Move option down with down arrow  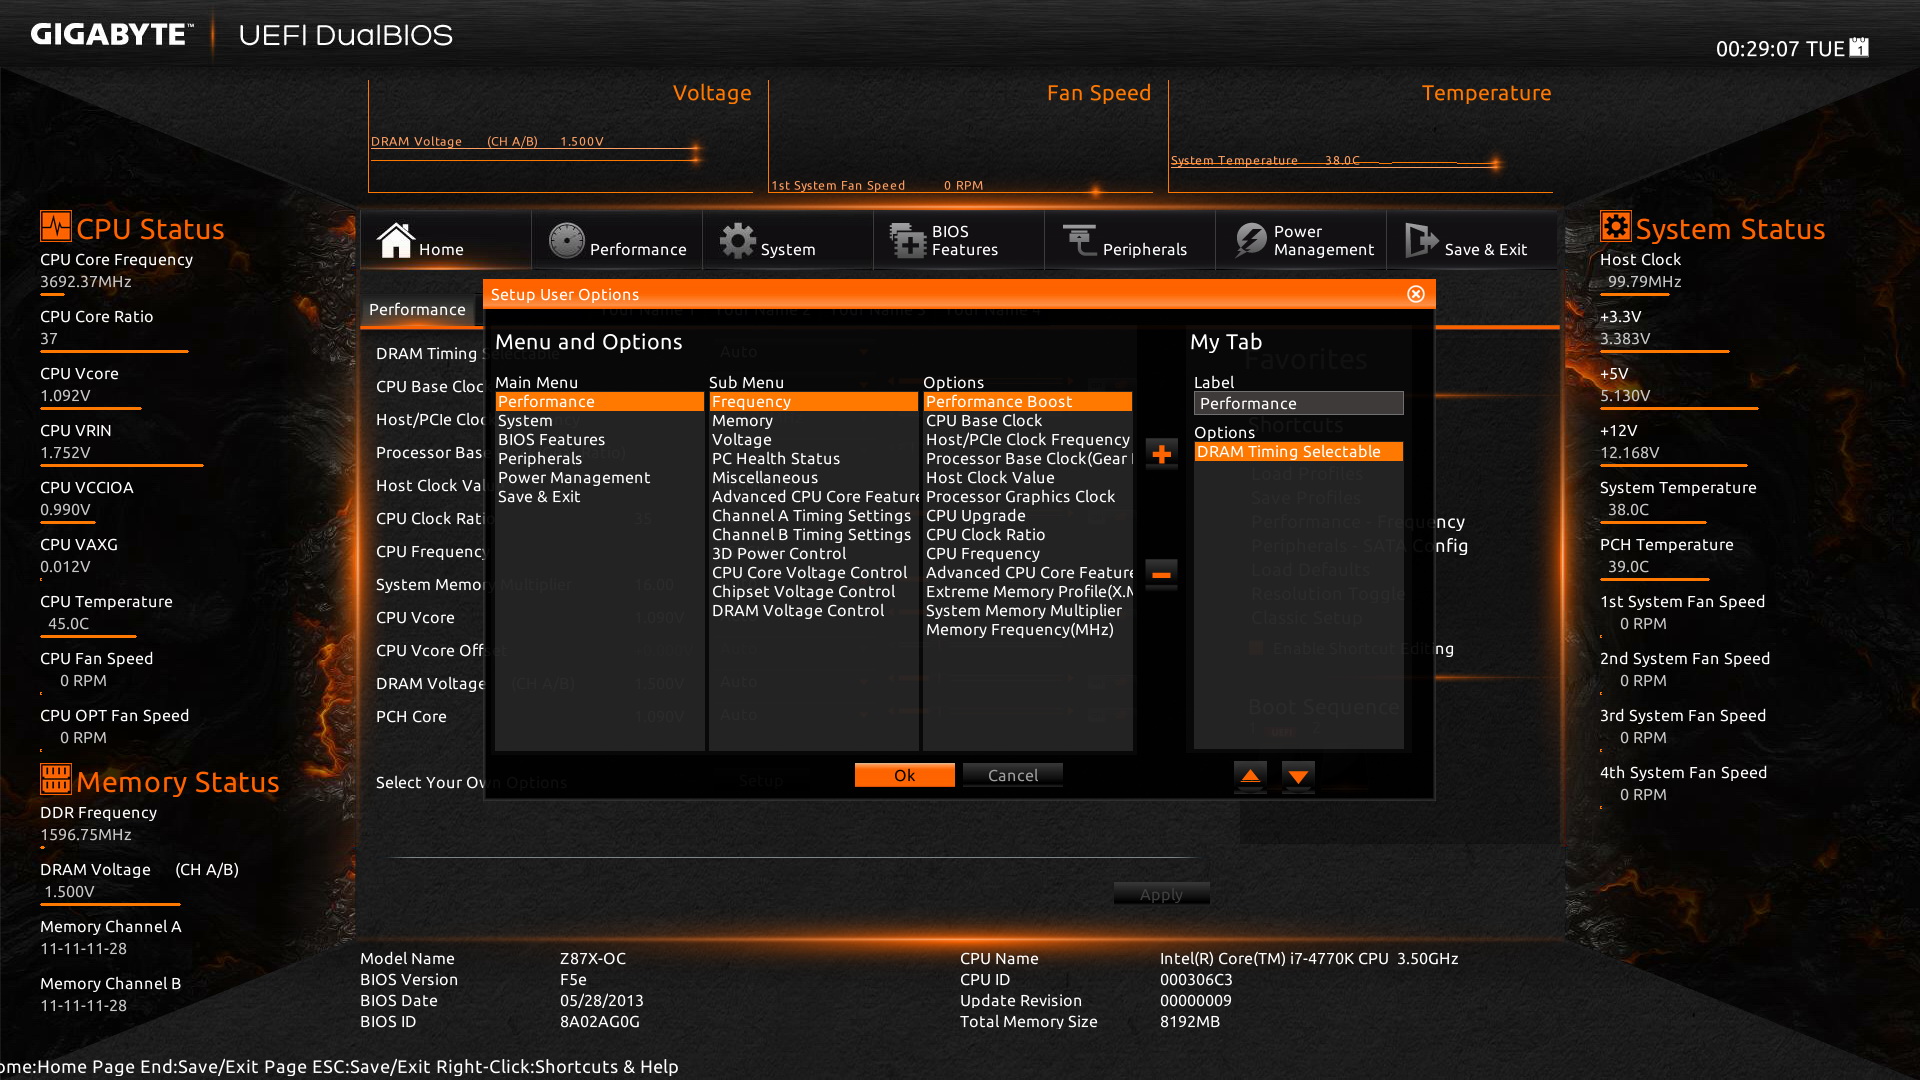[1298, 776]
